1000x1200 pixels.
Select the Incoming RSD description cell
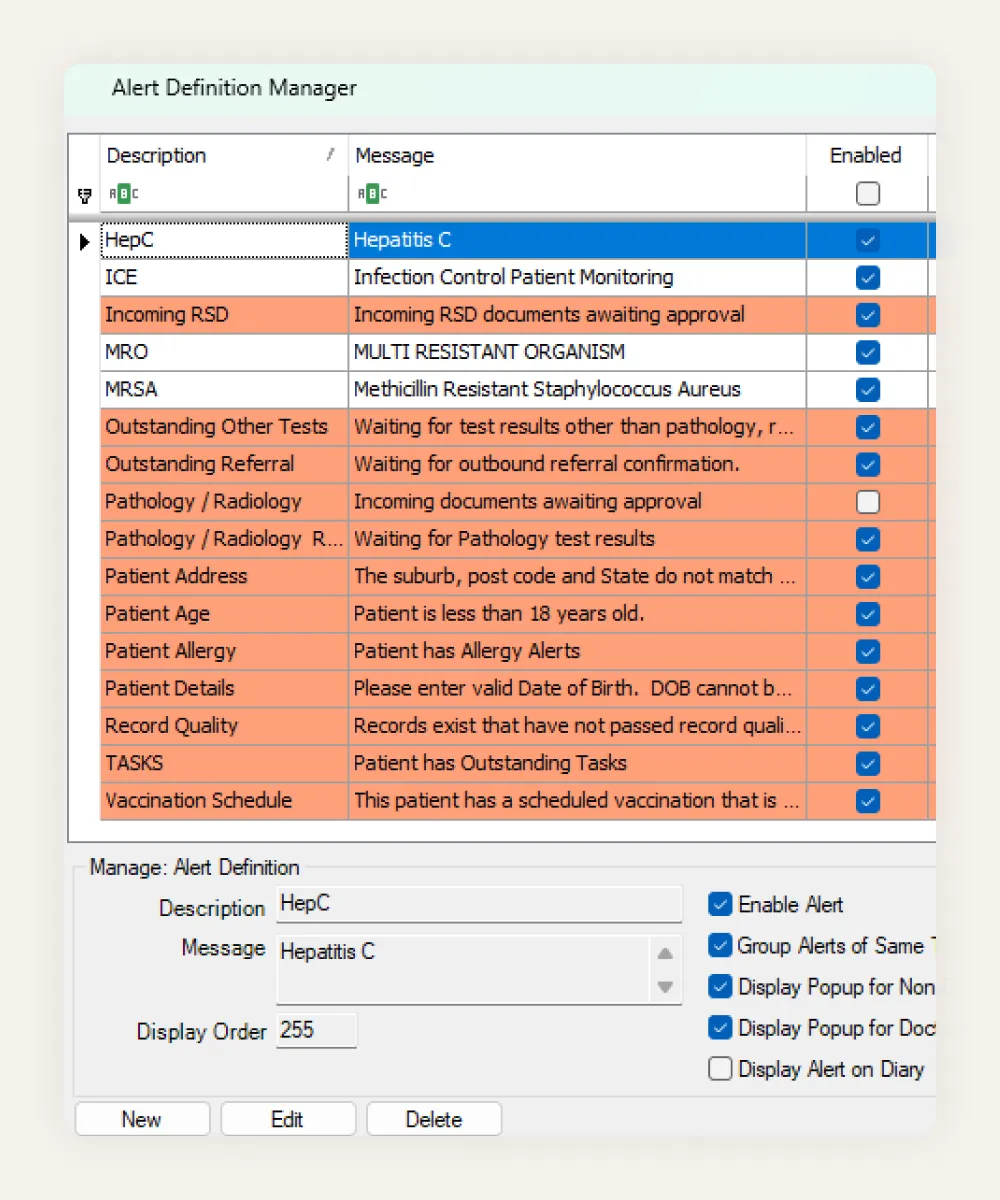224,315
